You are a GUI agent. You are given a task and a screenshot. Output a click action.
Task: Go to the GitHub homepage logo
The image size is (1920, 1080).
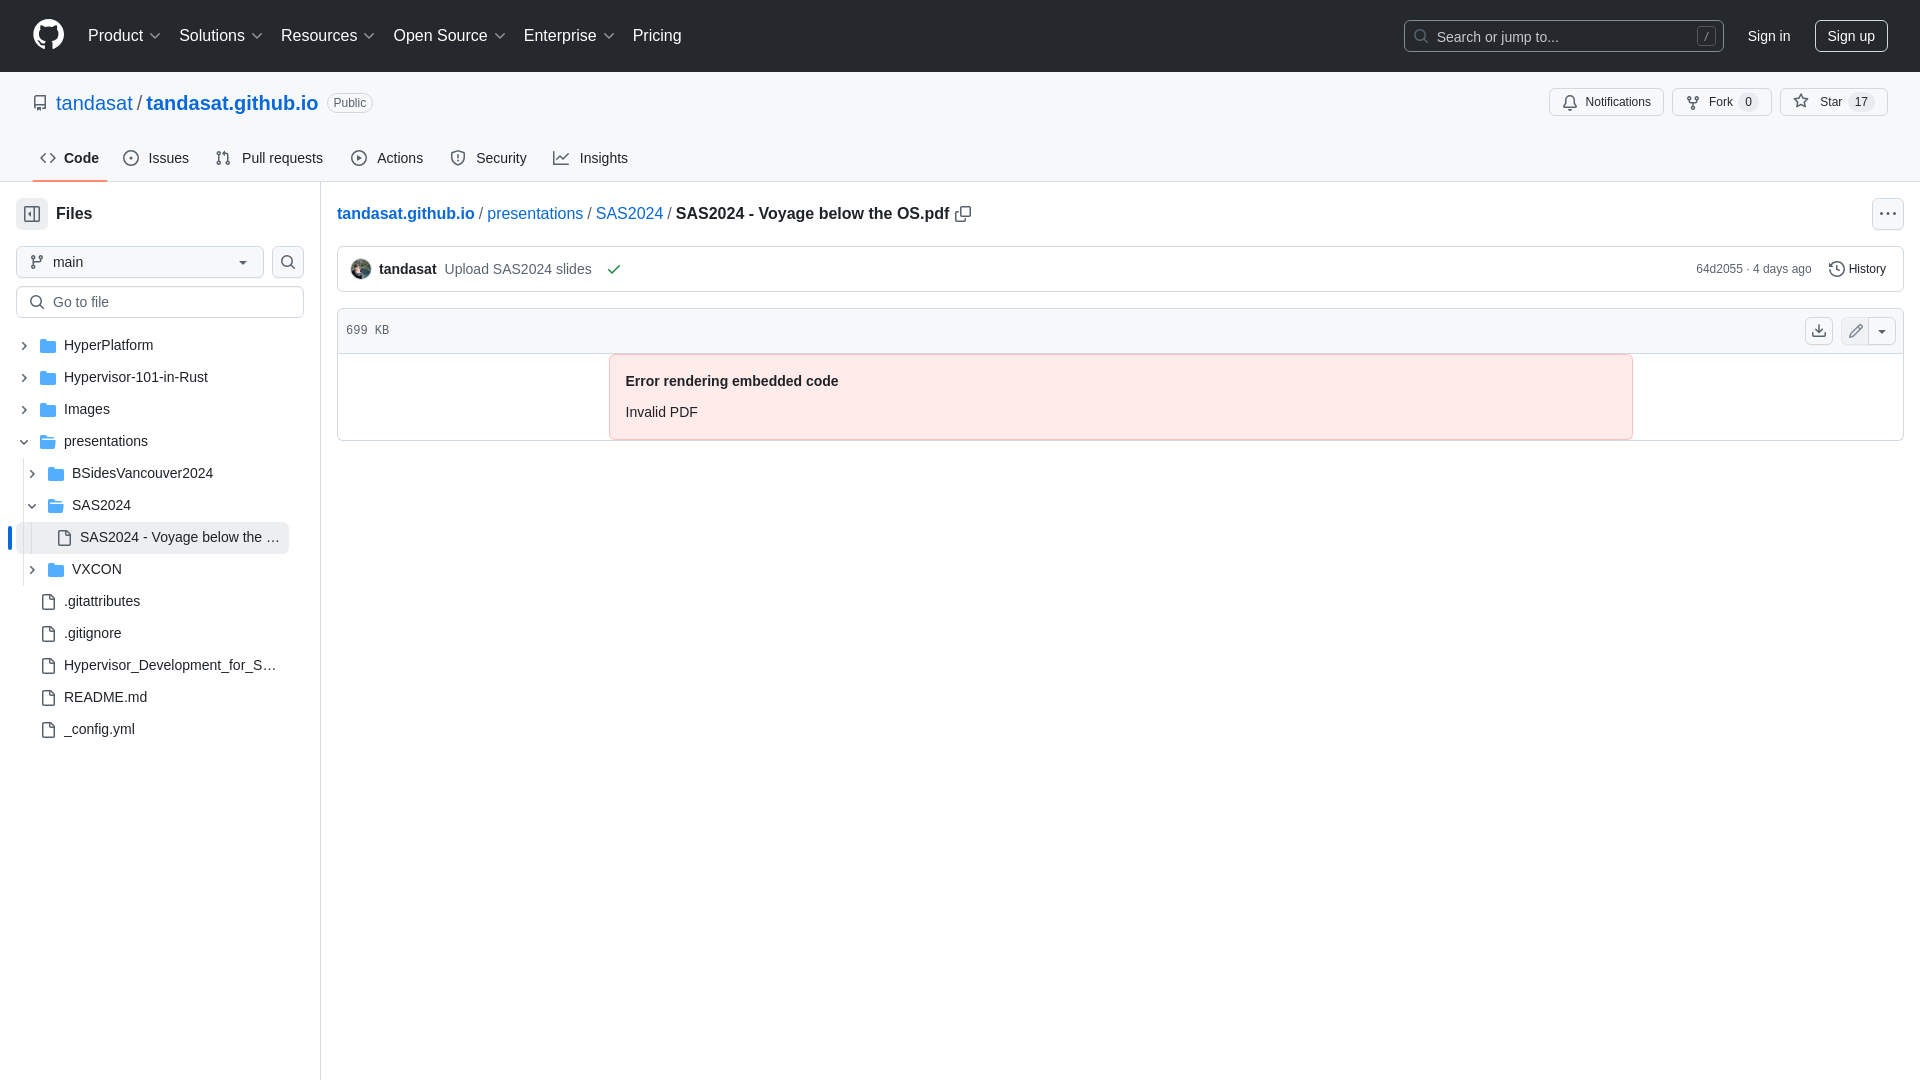[48, 35]
